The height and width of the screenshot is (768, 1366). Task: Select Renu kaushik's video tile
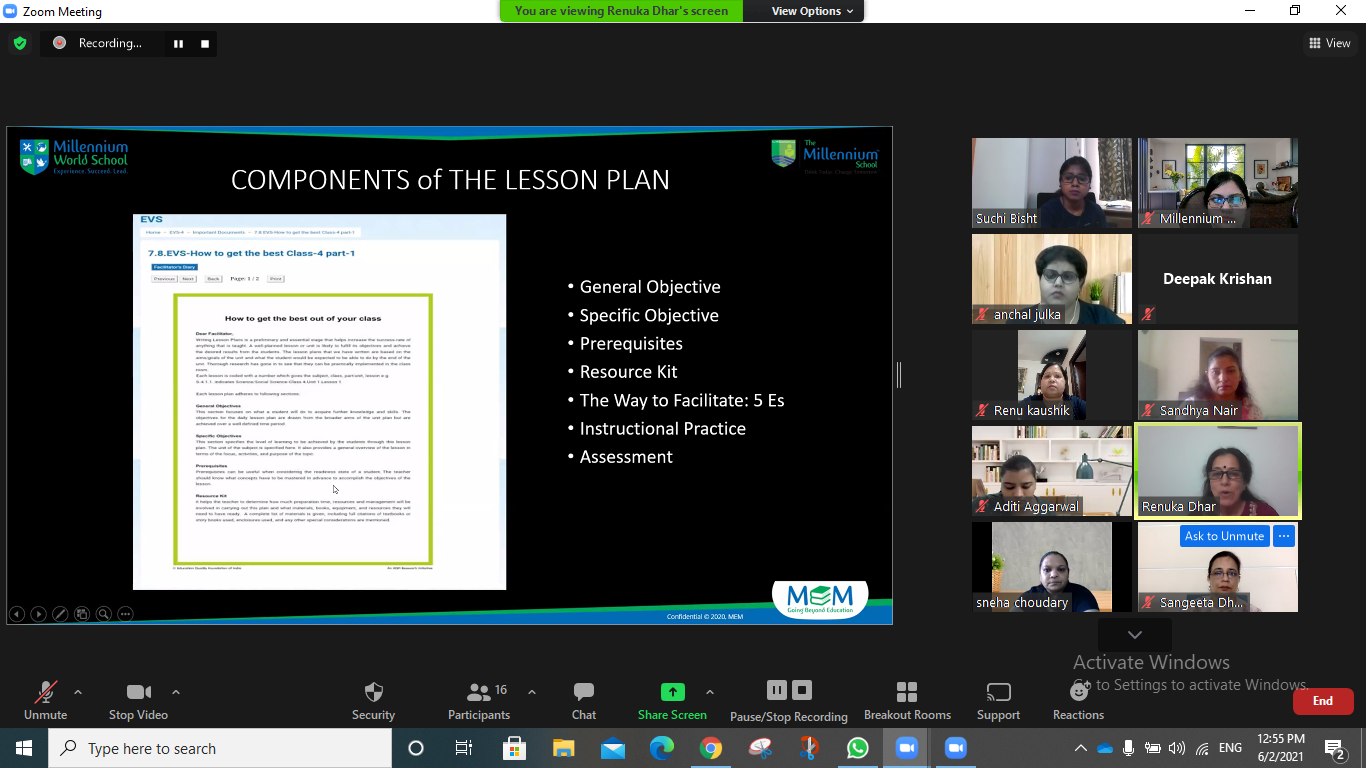point(1052,375)
